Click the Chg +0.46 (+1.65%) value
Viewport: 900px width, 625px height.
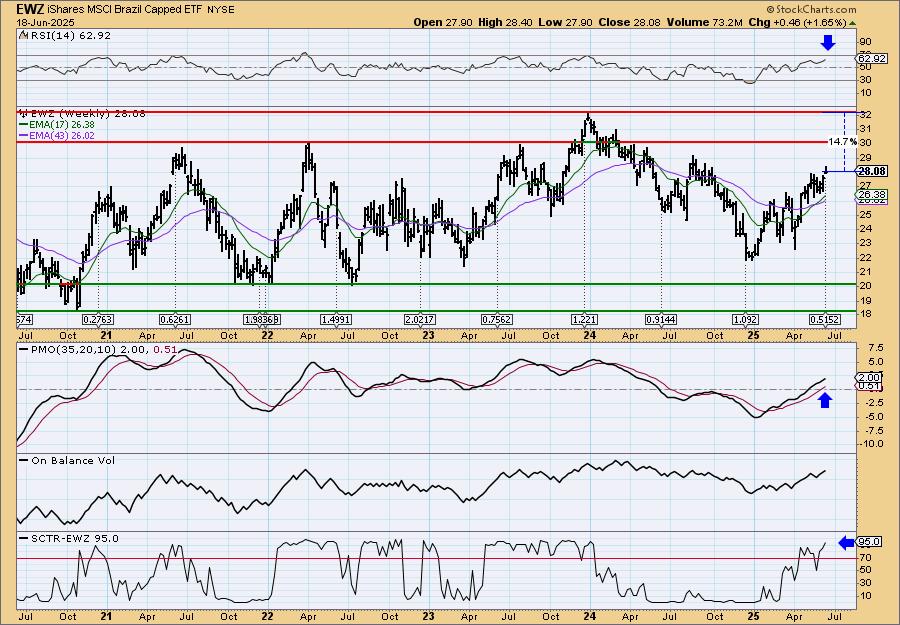click(797, 22)
